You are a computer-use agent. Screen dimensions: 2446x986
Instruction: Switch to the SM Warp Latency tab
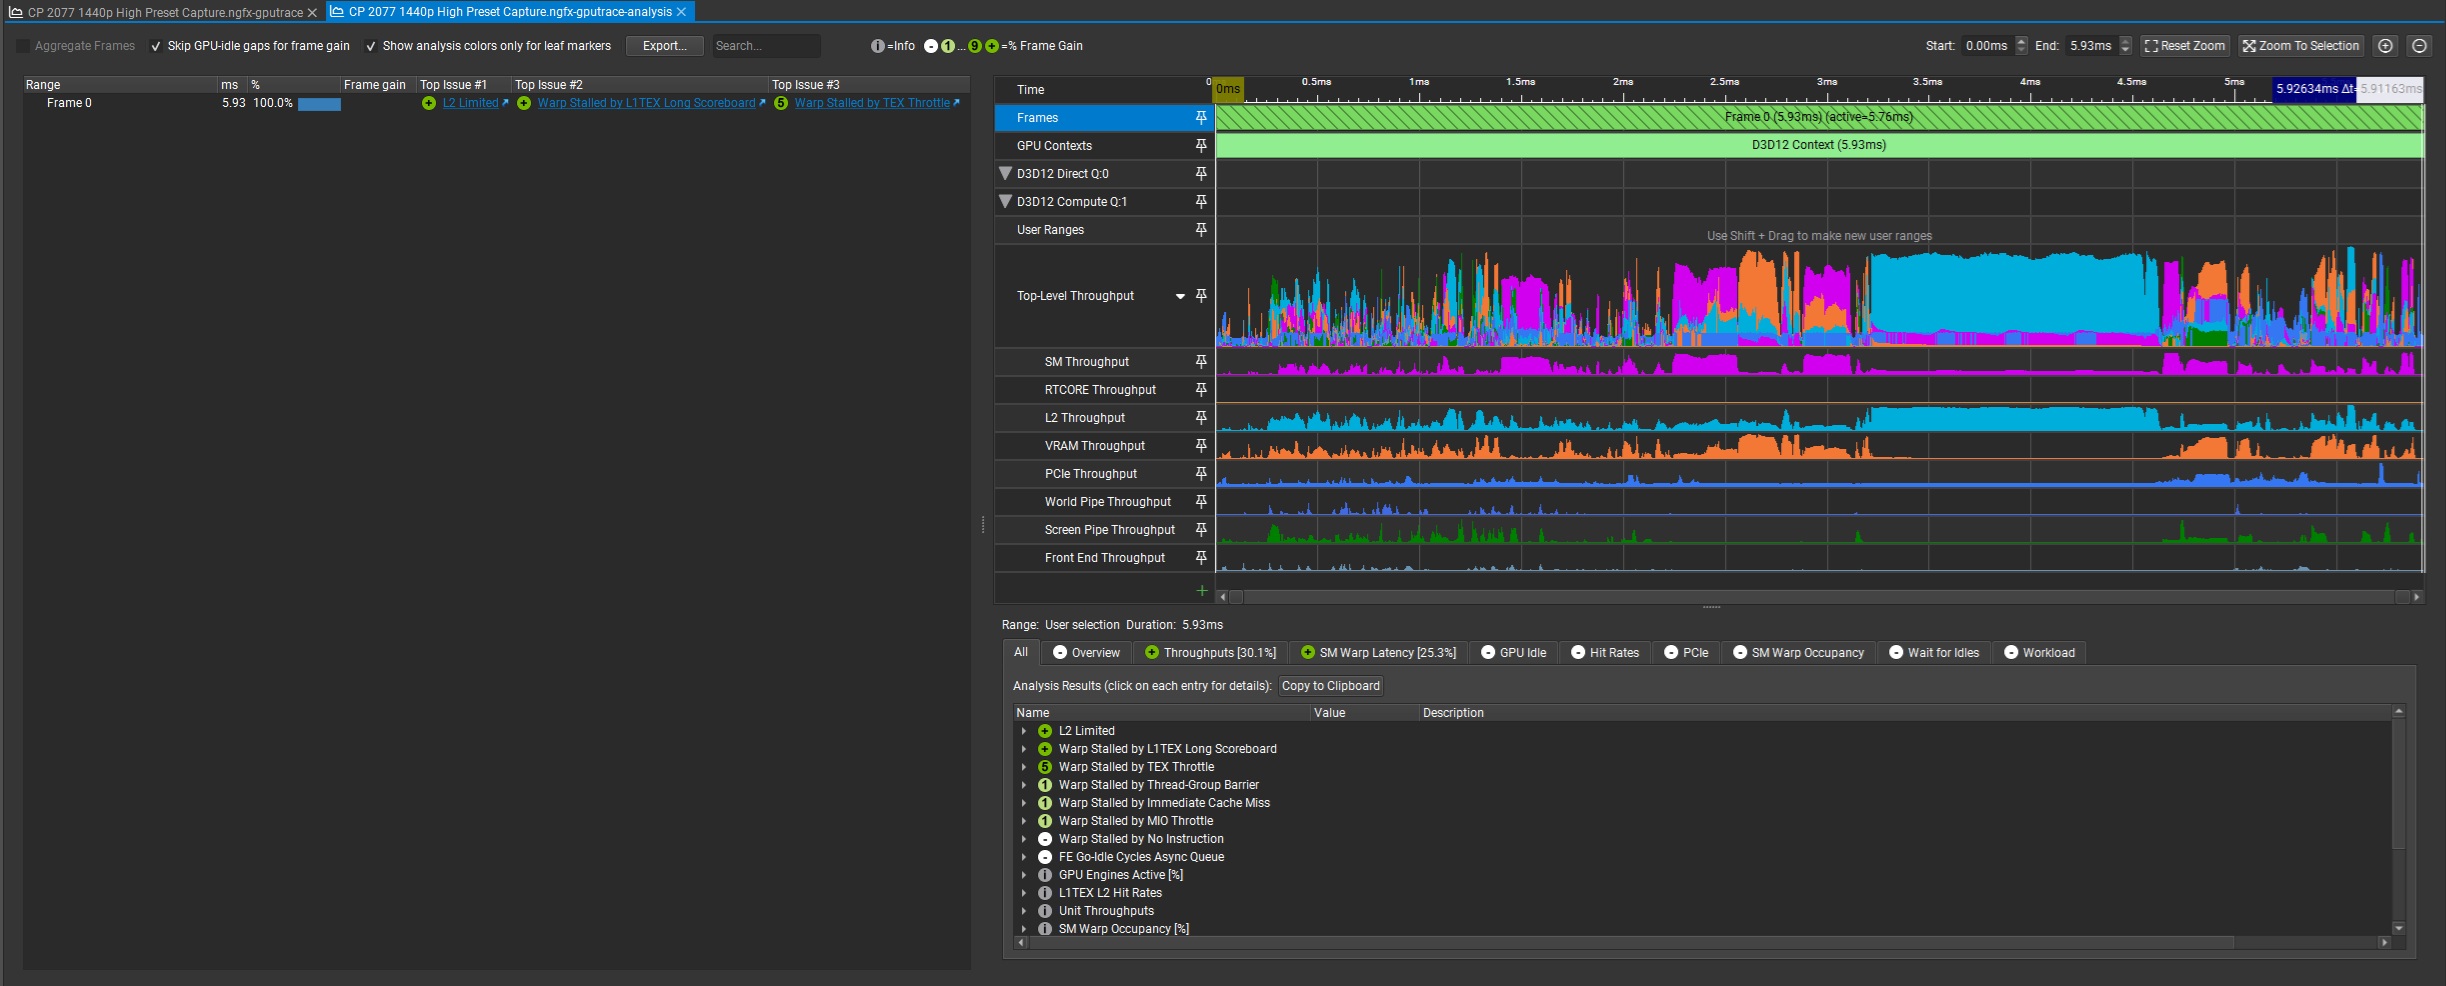click(1378, 653)
